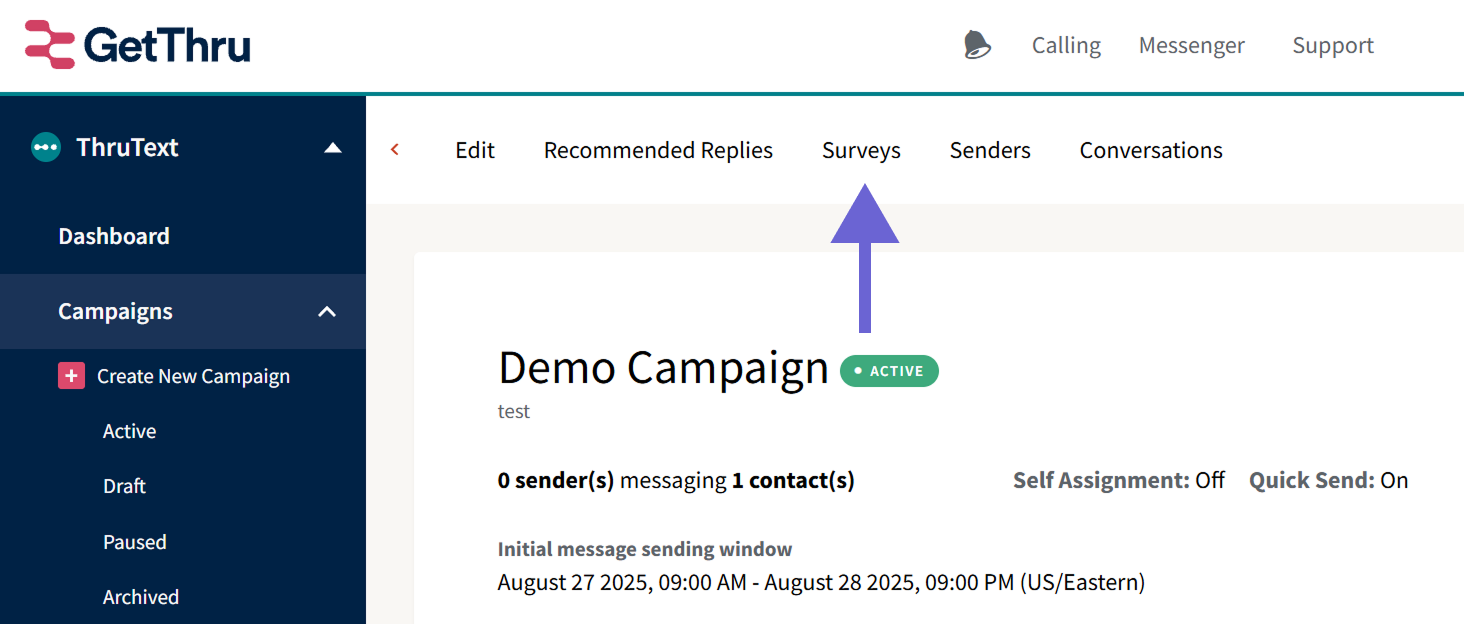This screenshot has width=1464, height=624.
Task: Open the Senders tab
Action: (x=990, y=150)
